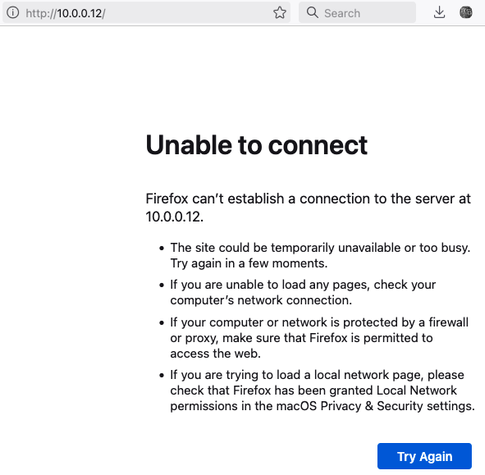The image size is (485, 475).
Task: Focus the address bar showing http://10.0.0.12/
Action: click(x=146, y=13)
